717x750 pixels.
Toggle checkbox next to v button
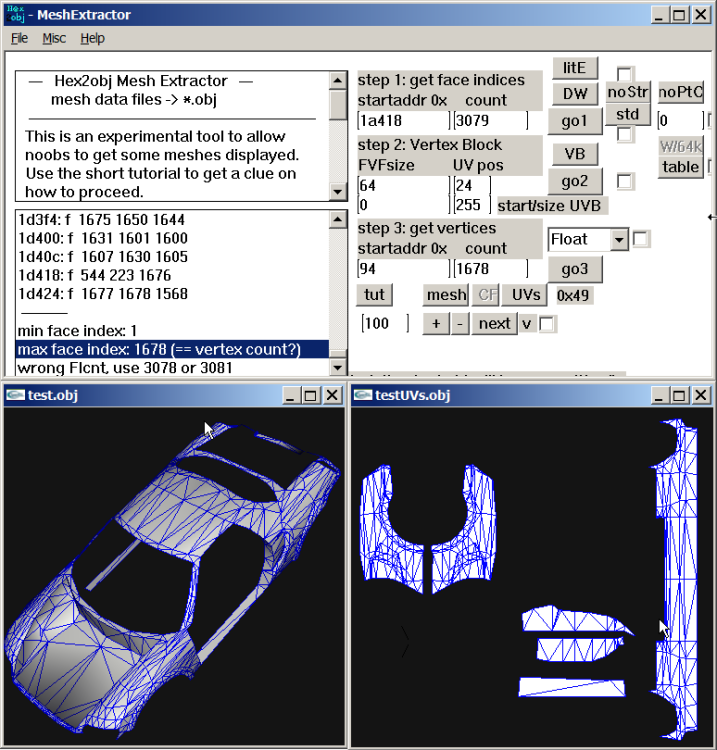click(x=547, y=324)
